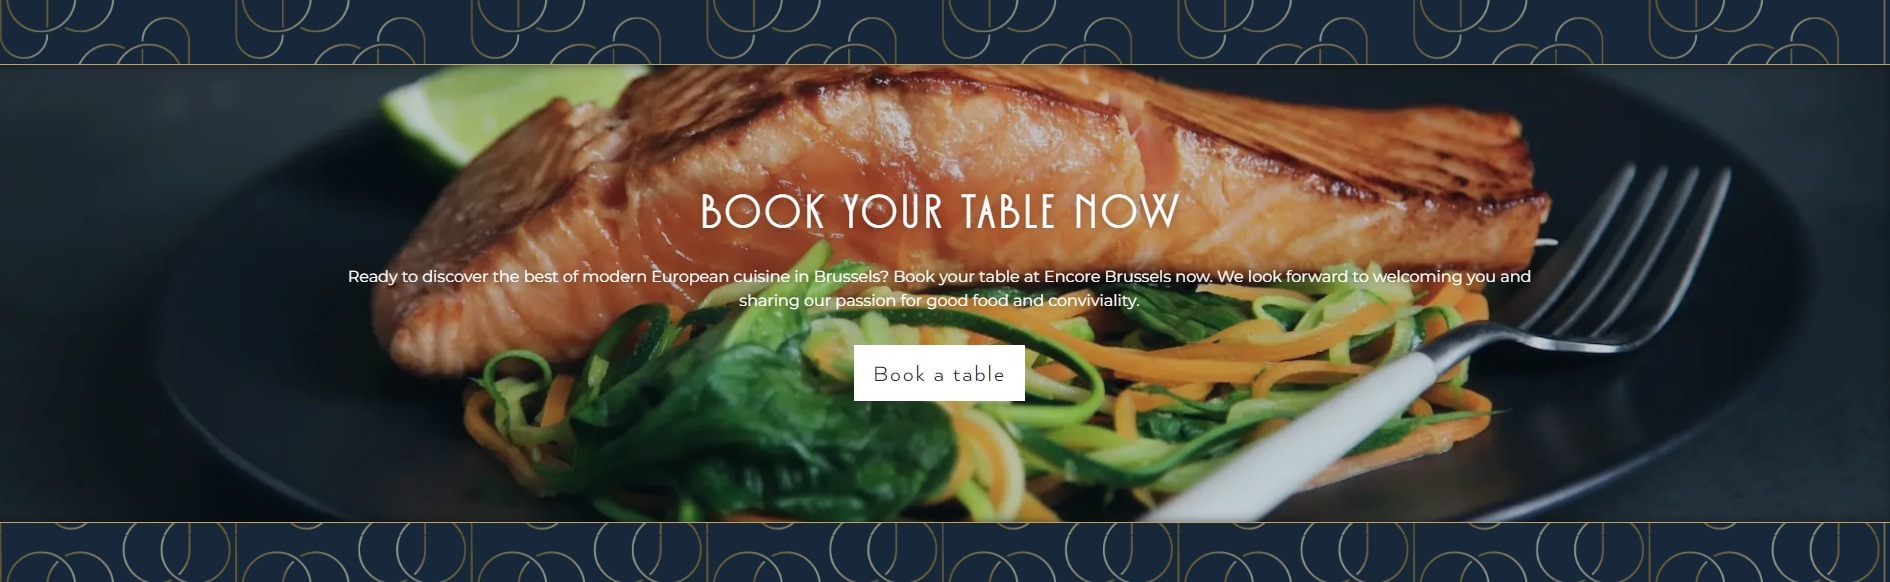Click the word TABLE in the heading
This screenshot has height=582, width=1890.
(x=1008, y=212)
